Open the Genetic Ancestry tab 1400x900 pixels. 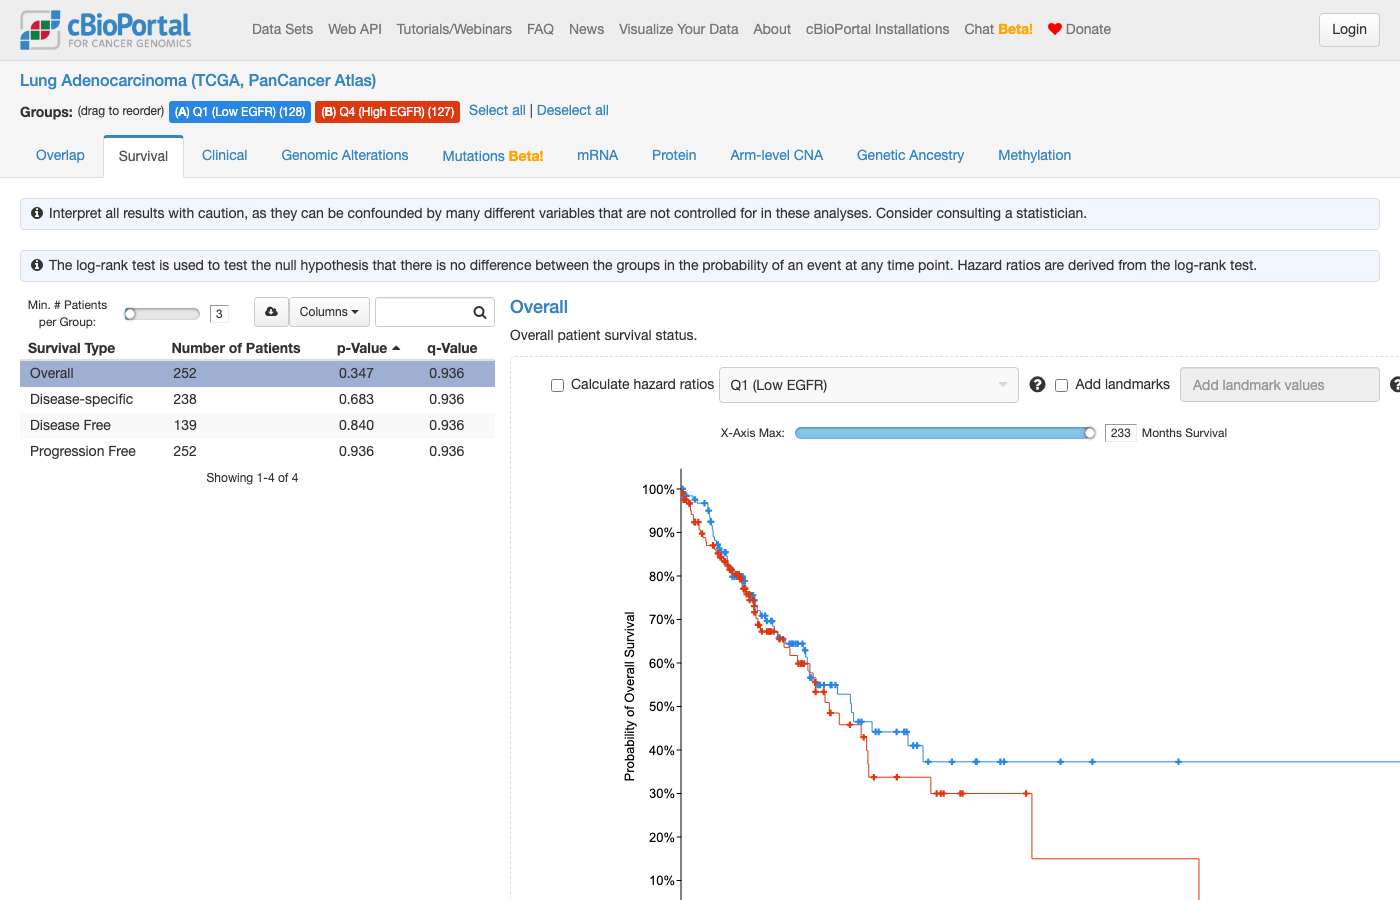[910, 155]
